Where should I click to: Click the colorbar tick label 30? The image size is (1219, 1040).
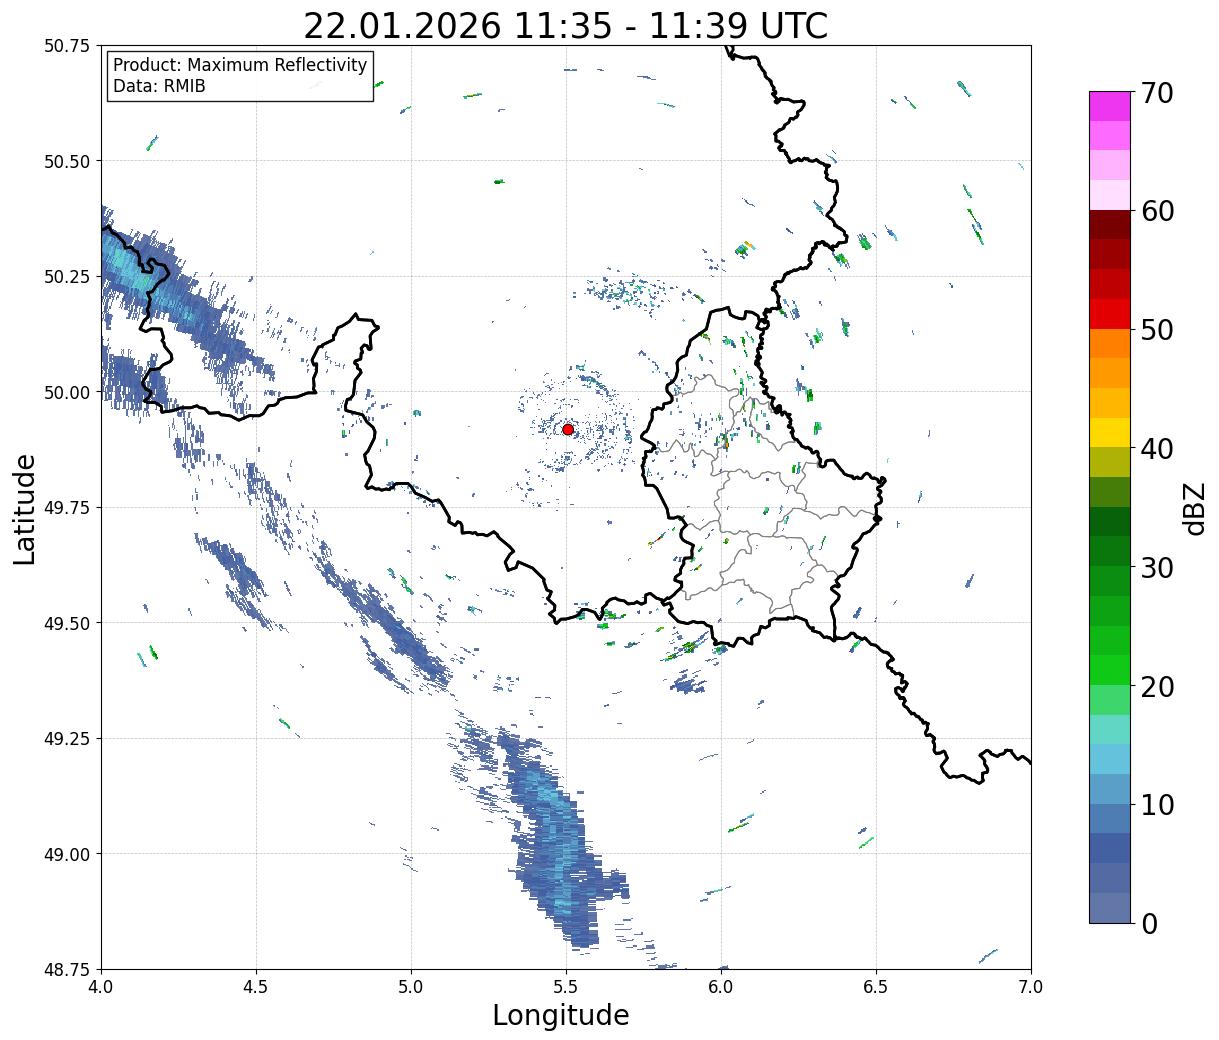pos(1157,567)
